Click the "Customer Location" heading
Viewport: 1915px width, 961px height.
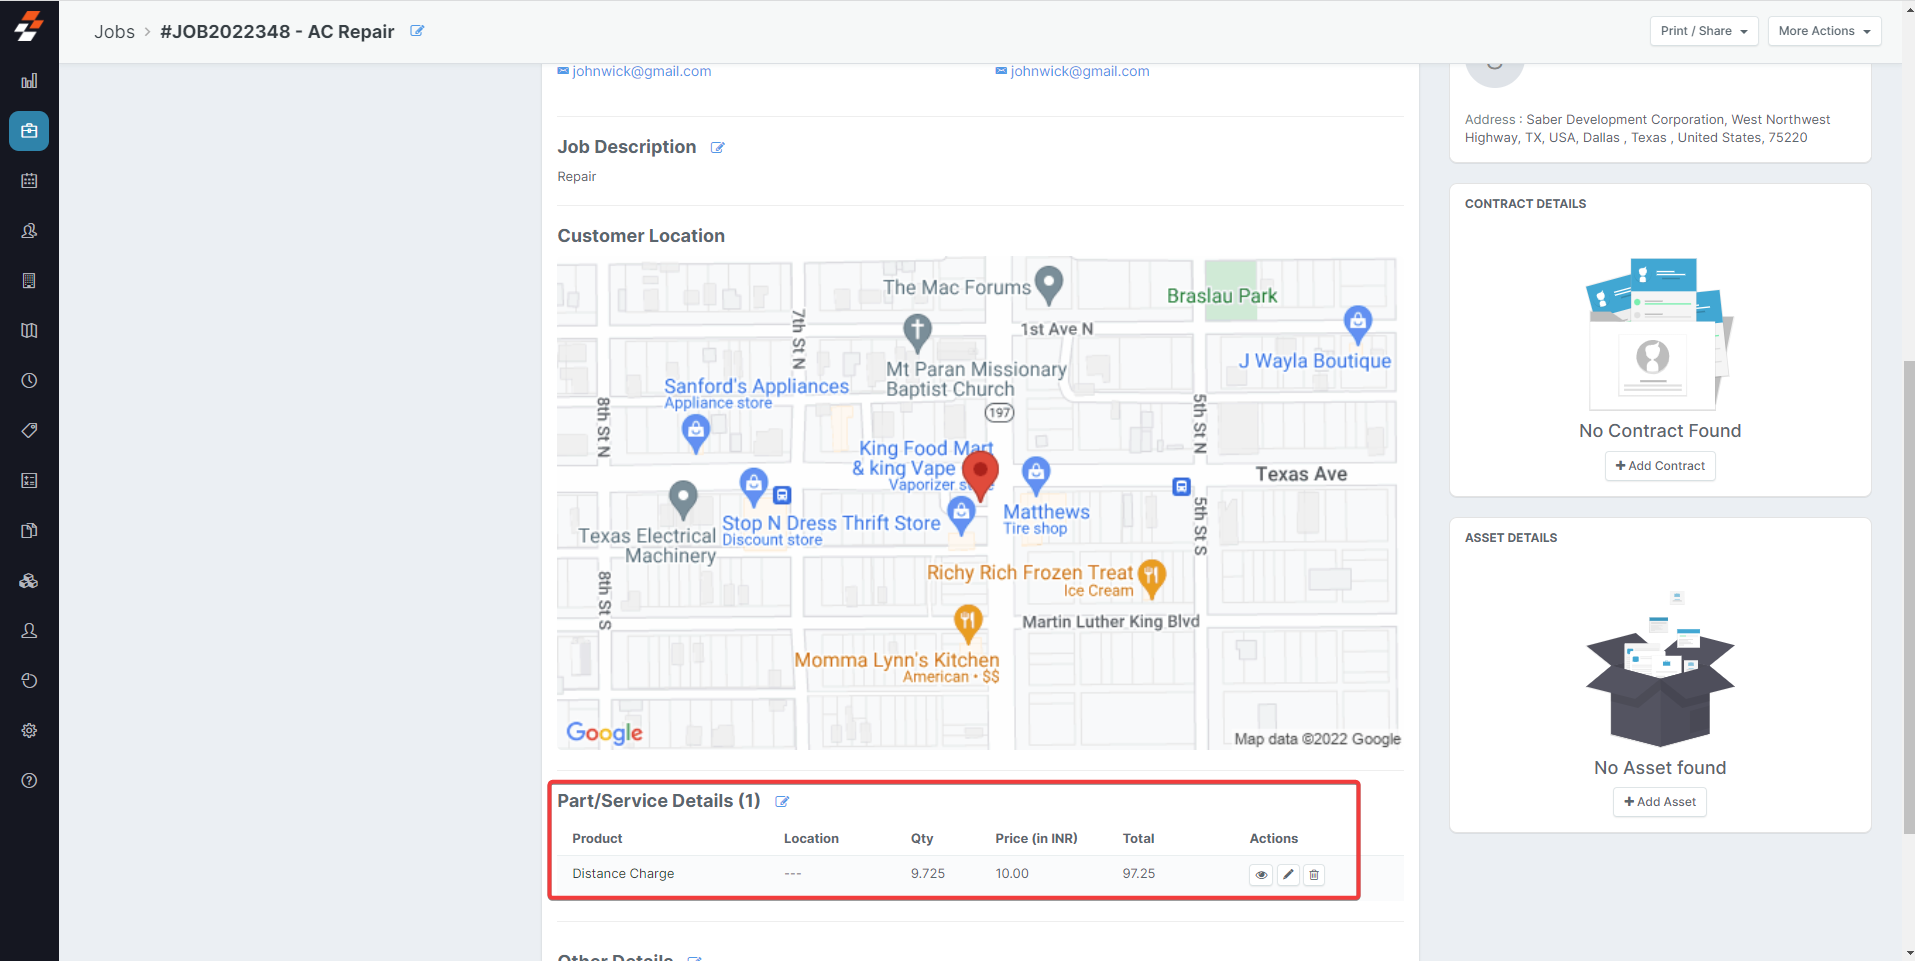(x=641, y=236)
